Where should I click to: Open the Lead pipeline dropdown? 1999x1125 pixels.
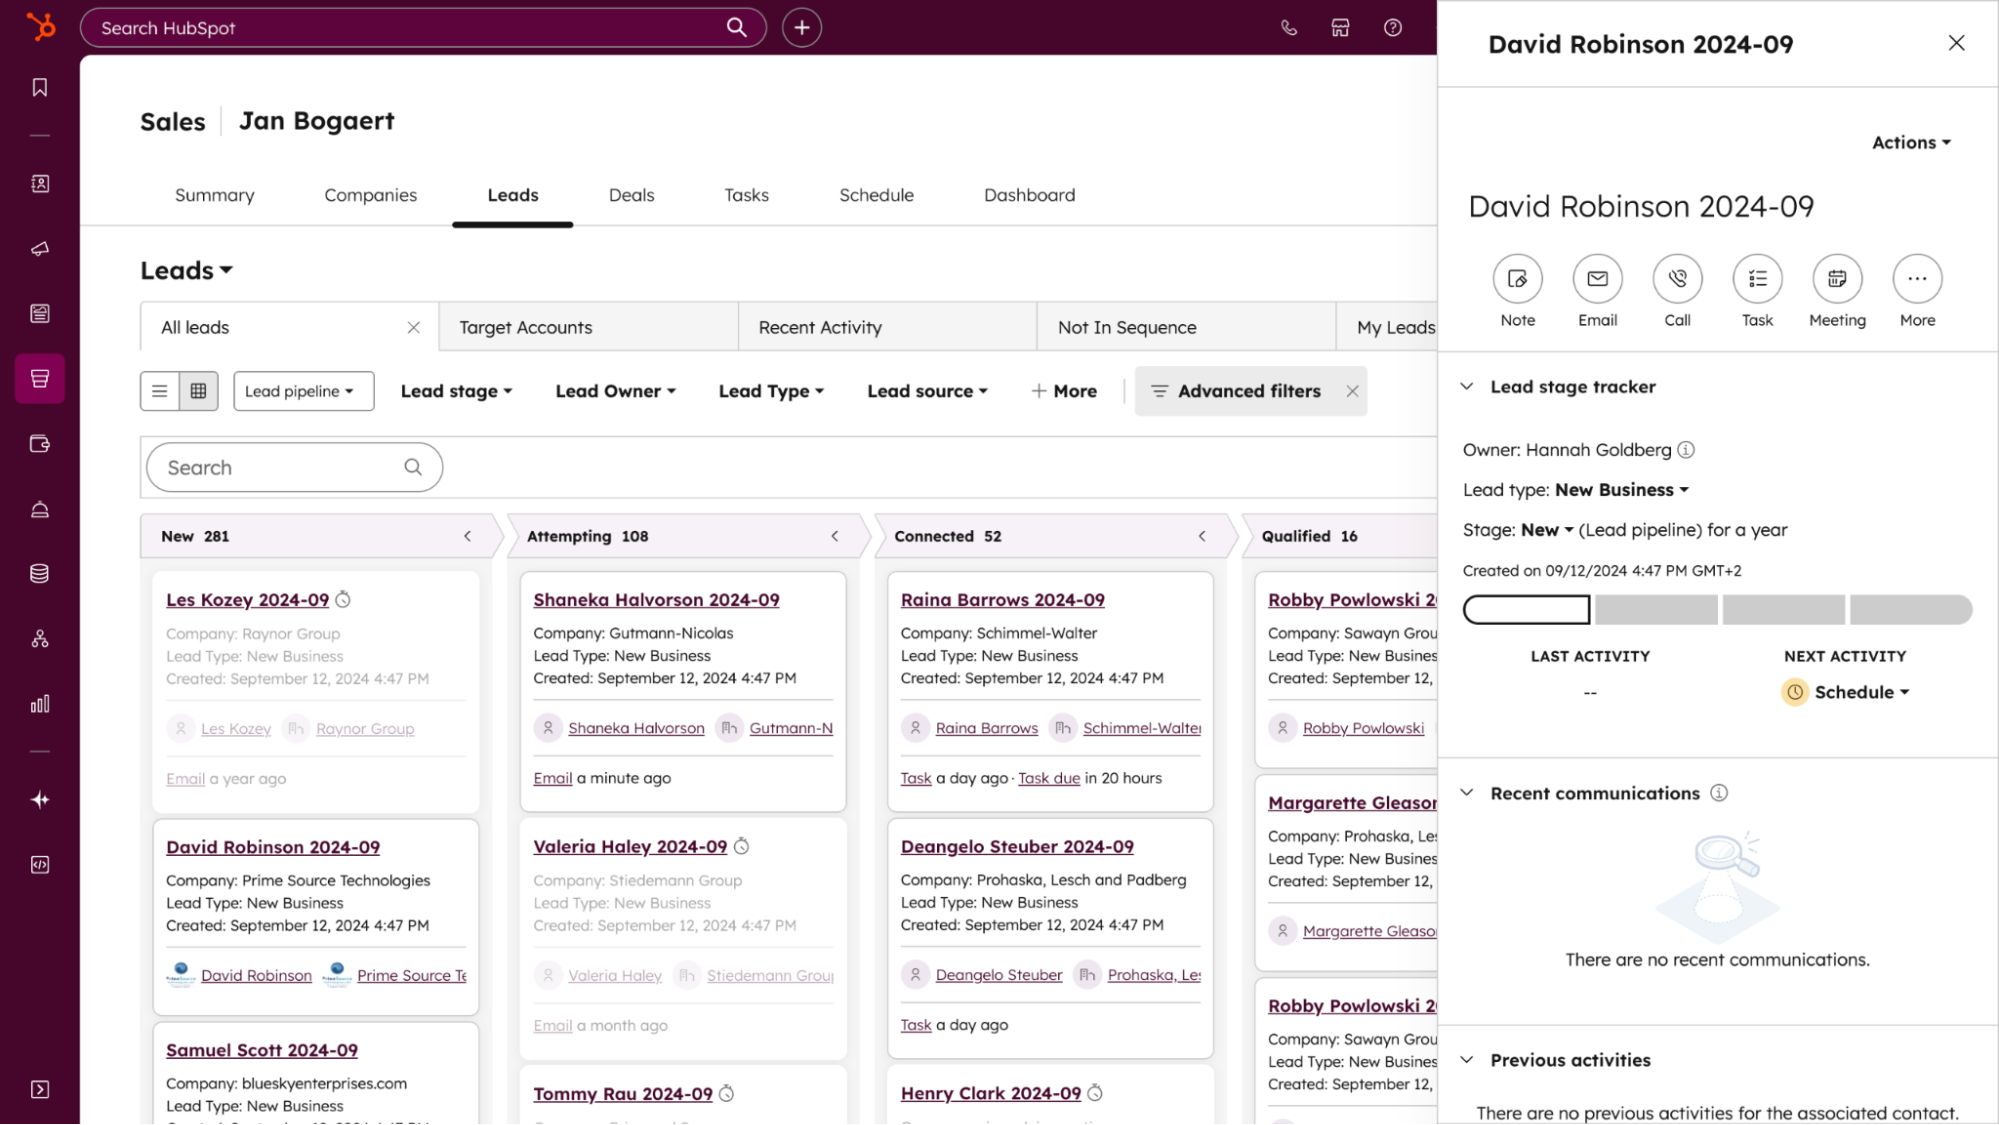(x=304, y=391)
